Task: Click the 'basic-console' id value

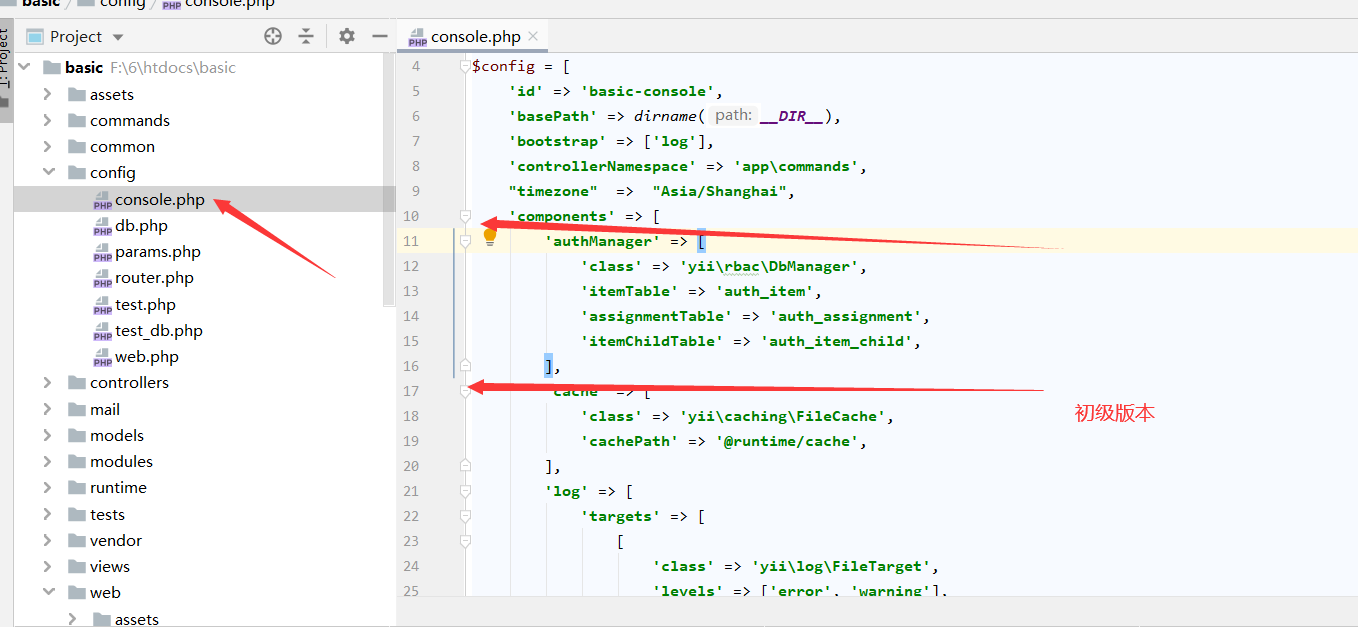Action: pos(647,91)
